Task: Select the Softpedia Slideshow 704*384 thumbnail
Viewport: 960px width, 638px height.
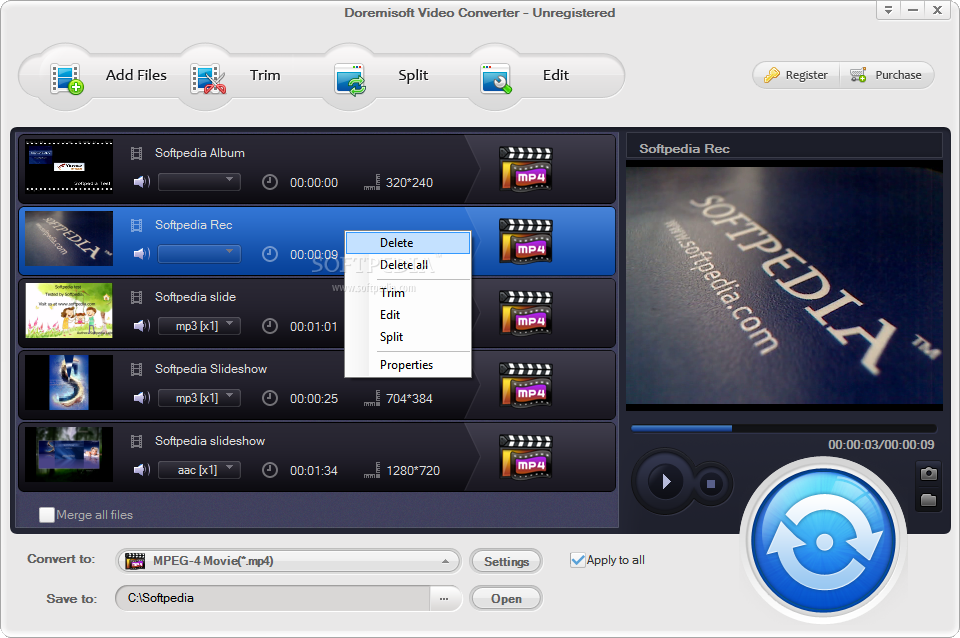Action: [x=69, y=383]
